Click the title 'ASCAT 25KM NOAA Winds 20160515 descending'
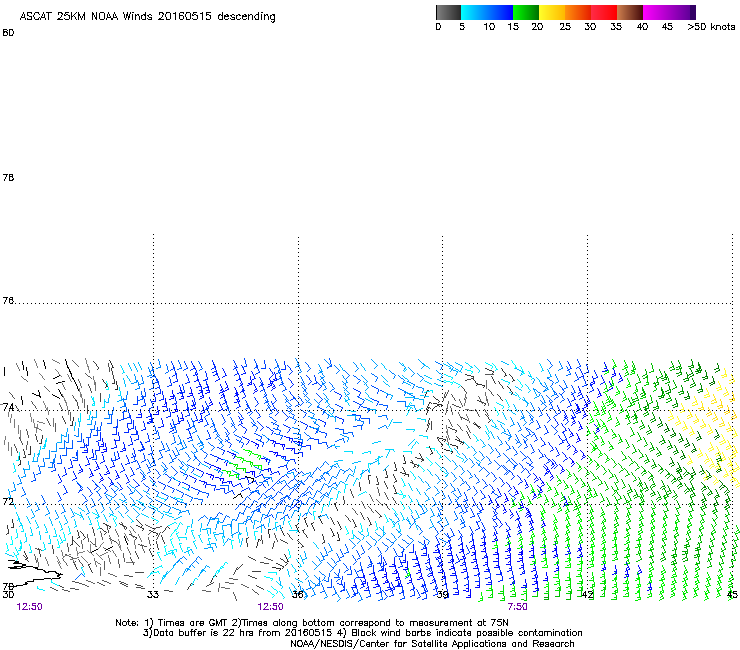740x650 pixels. tap(147, 17)
